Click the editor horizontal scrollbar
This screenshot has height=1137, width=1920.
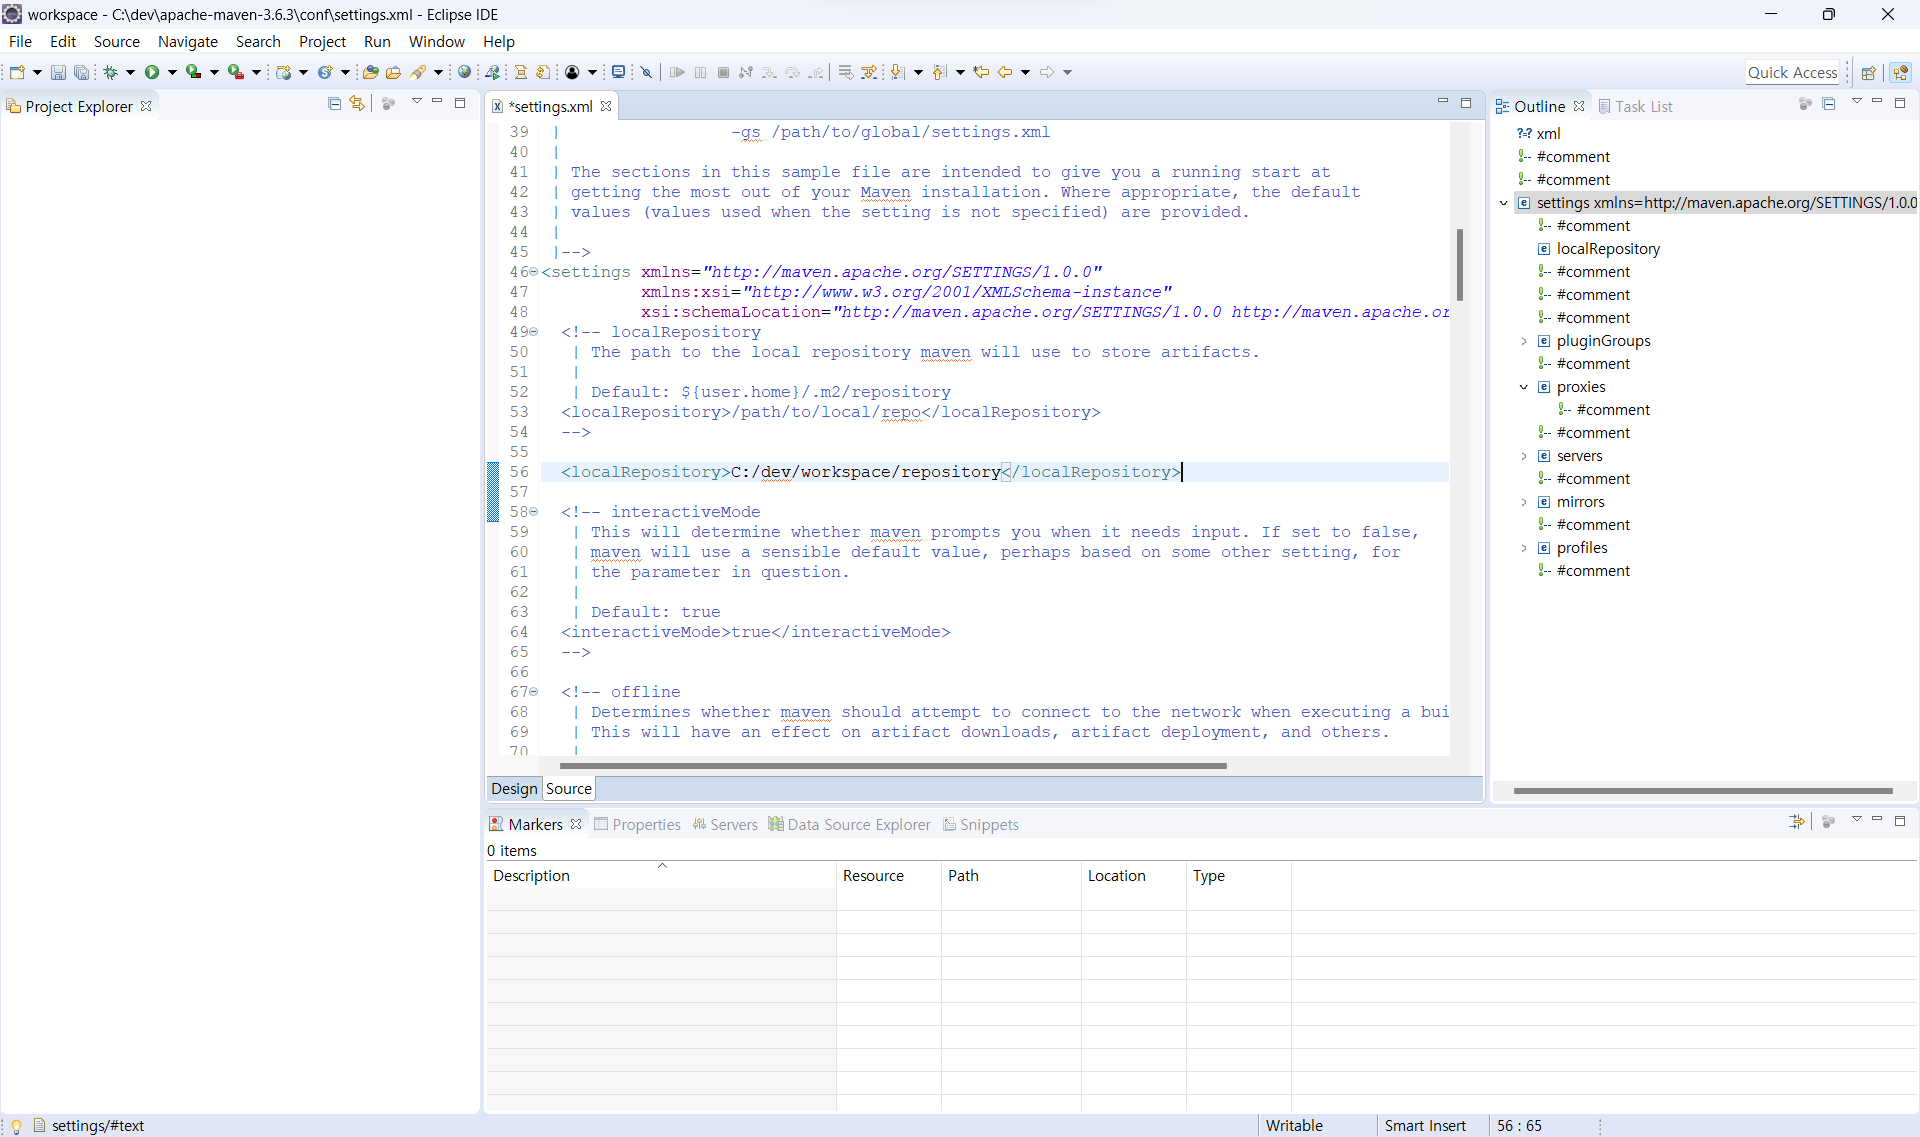tap(893, 766)
